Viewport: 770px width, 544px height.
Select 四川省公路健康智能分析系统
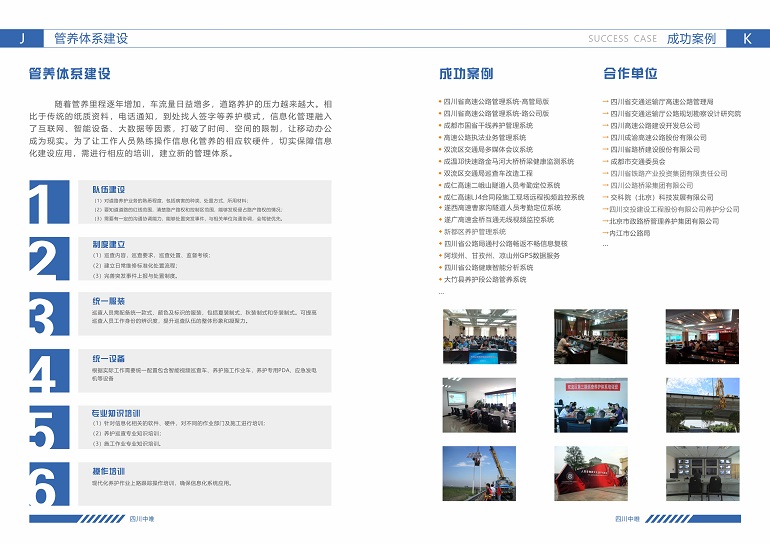point(489,268)
